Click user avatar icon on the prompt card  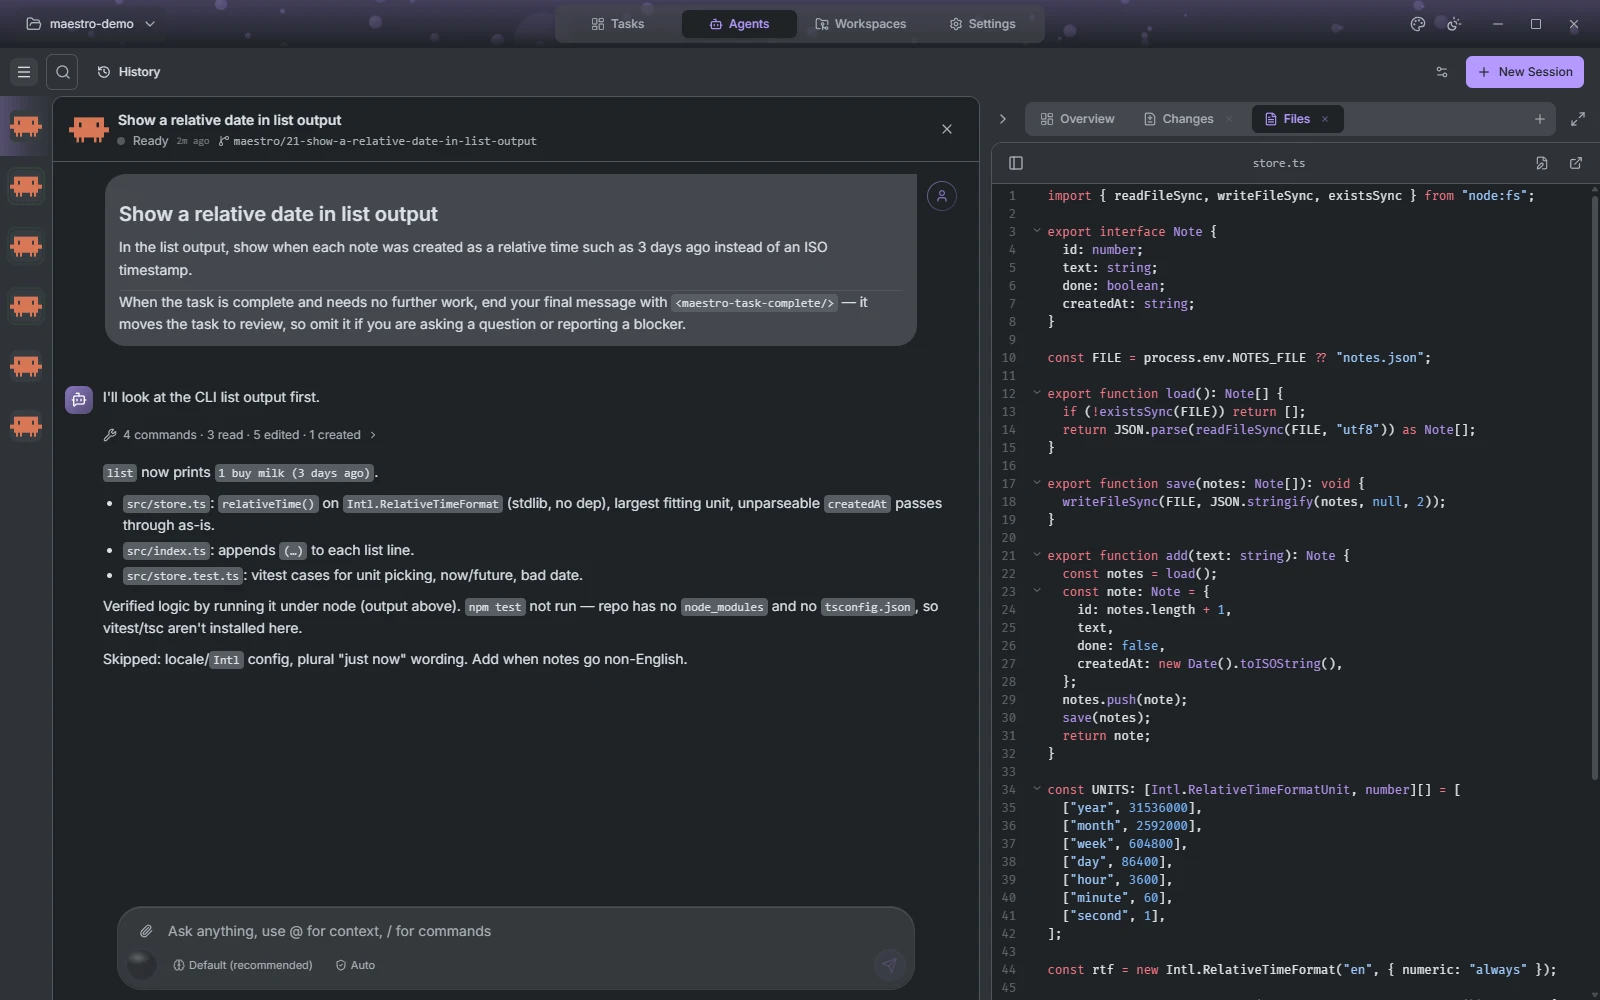[x=941, y=196]
